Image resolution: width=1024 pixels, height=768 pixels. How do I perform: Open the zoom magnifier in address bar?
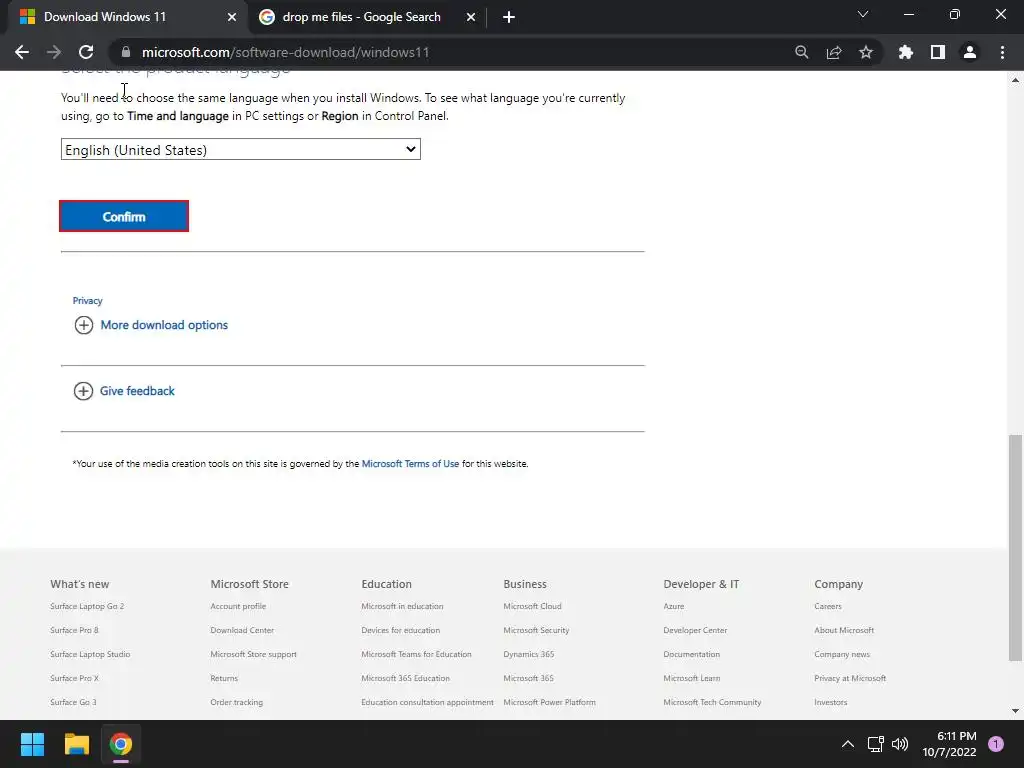[801, 52]
